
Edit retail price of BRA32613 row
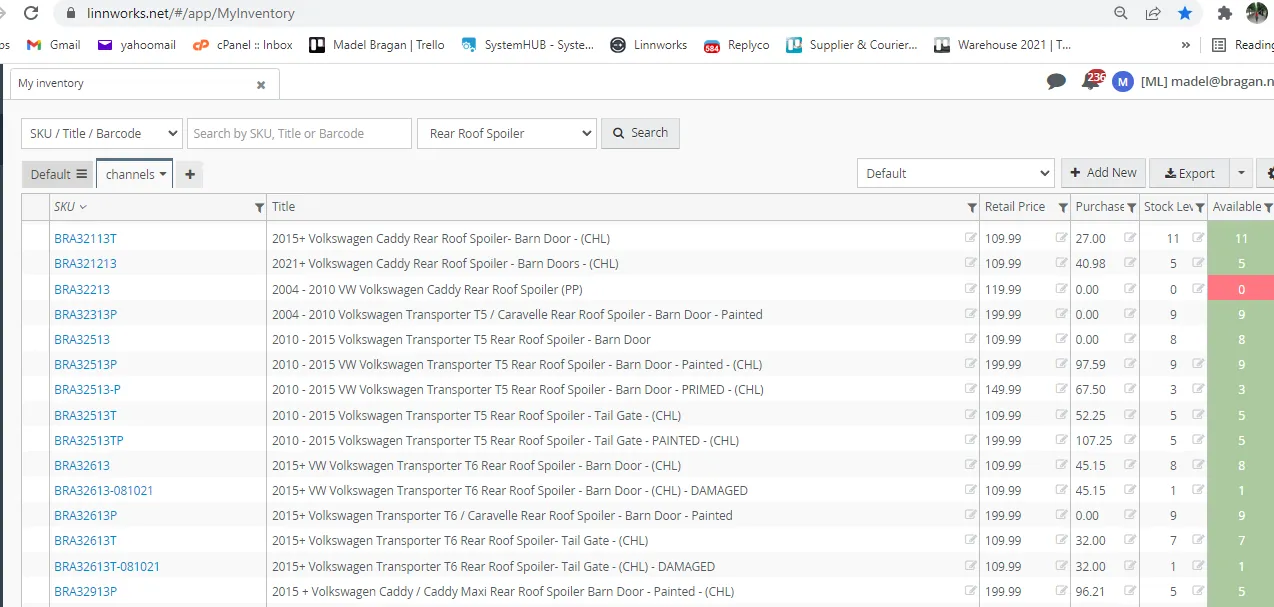pos(1061,464)
